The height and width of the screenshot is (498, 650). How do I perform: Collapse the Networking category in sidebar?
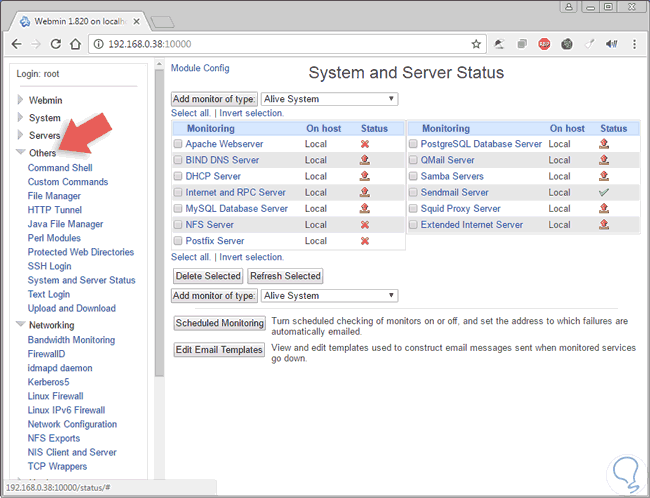coord(21,324)
